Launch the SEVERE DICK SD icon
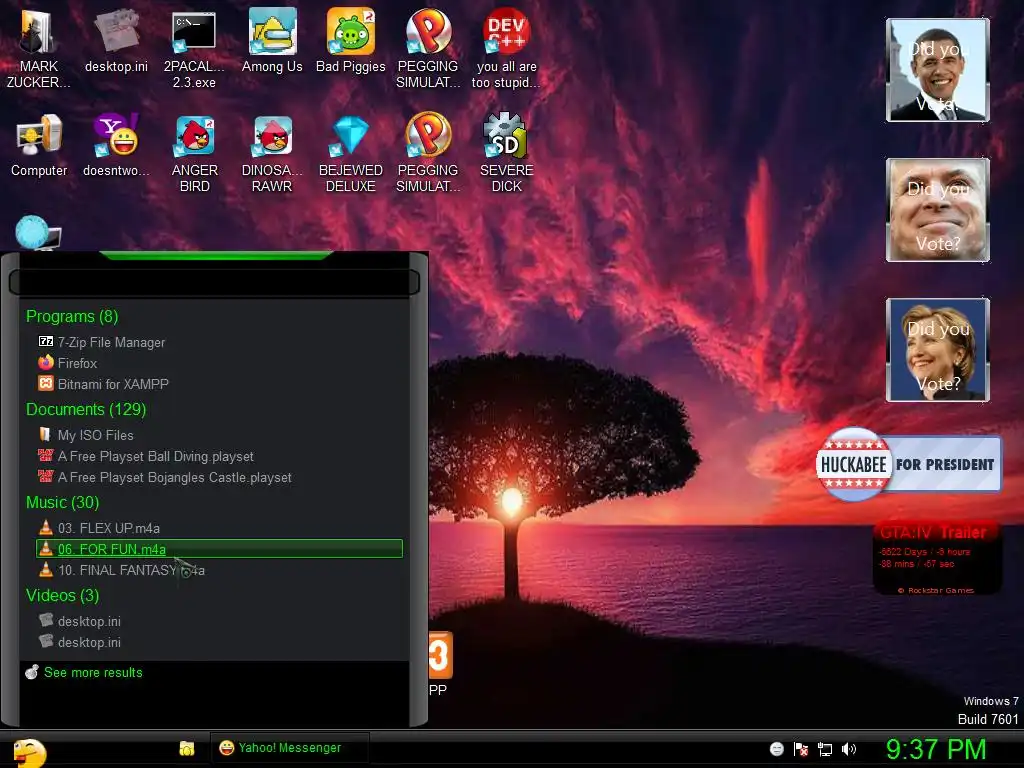1024x768 pixels. [506, 153]
